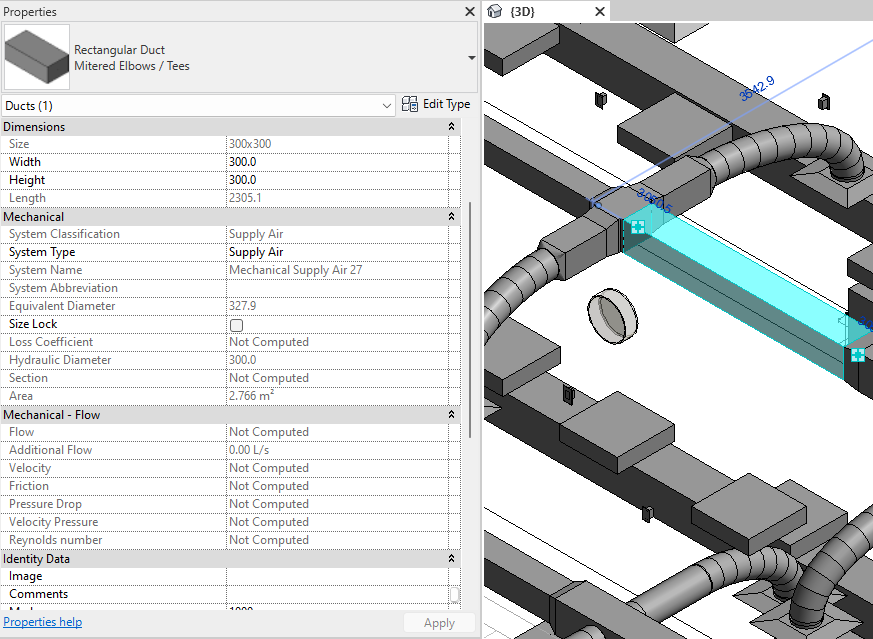Open the type selector dropdown arrow

(x=470, y=57)
